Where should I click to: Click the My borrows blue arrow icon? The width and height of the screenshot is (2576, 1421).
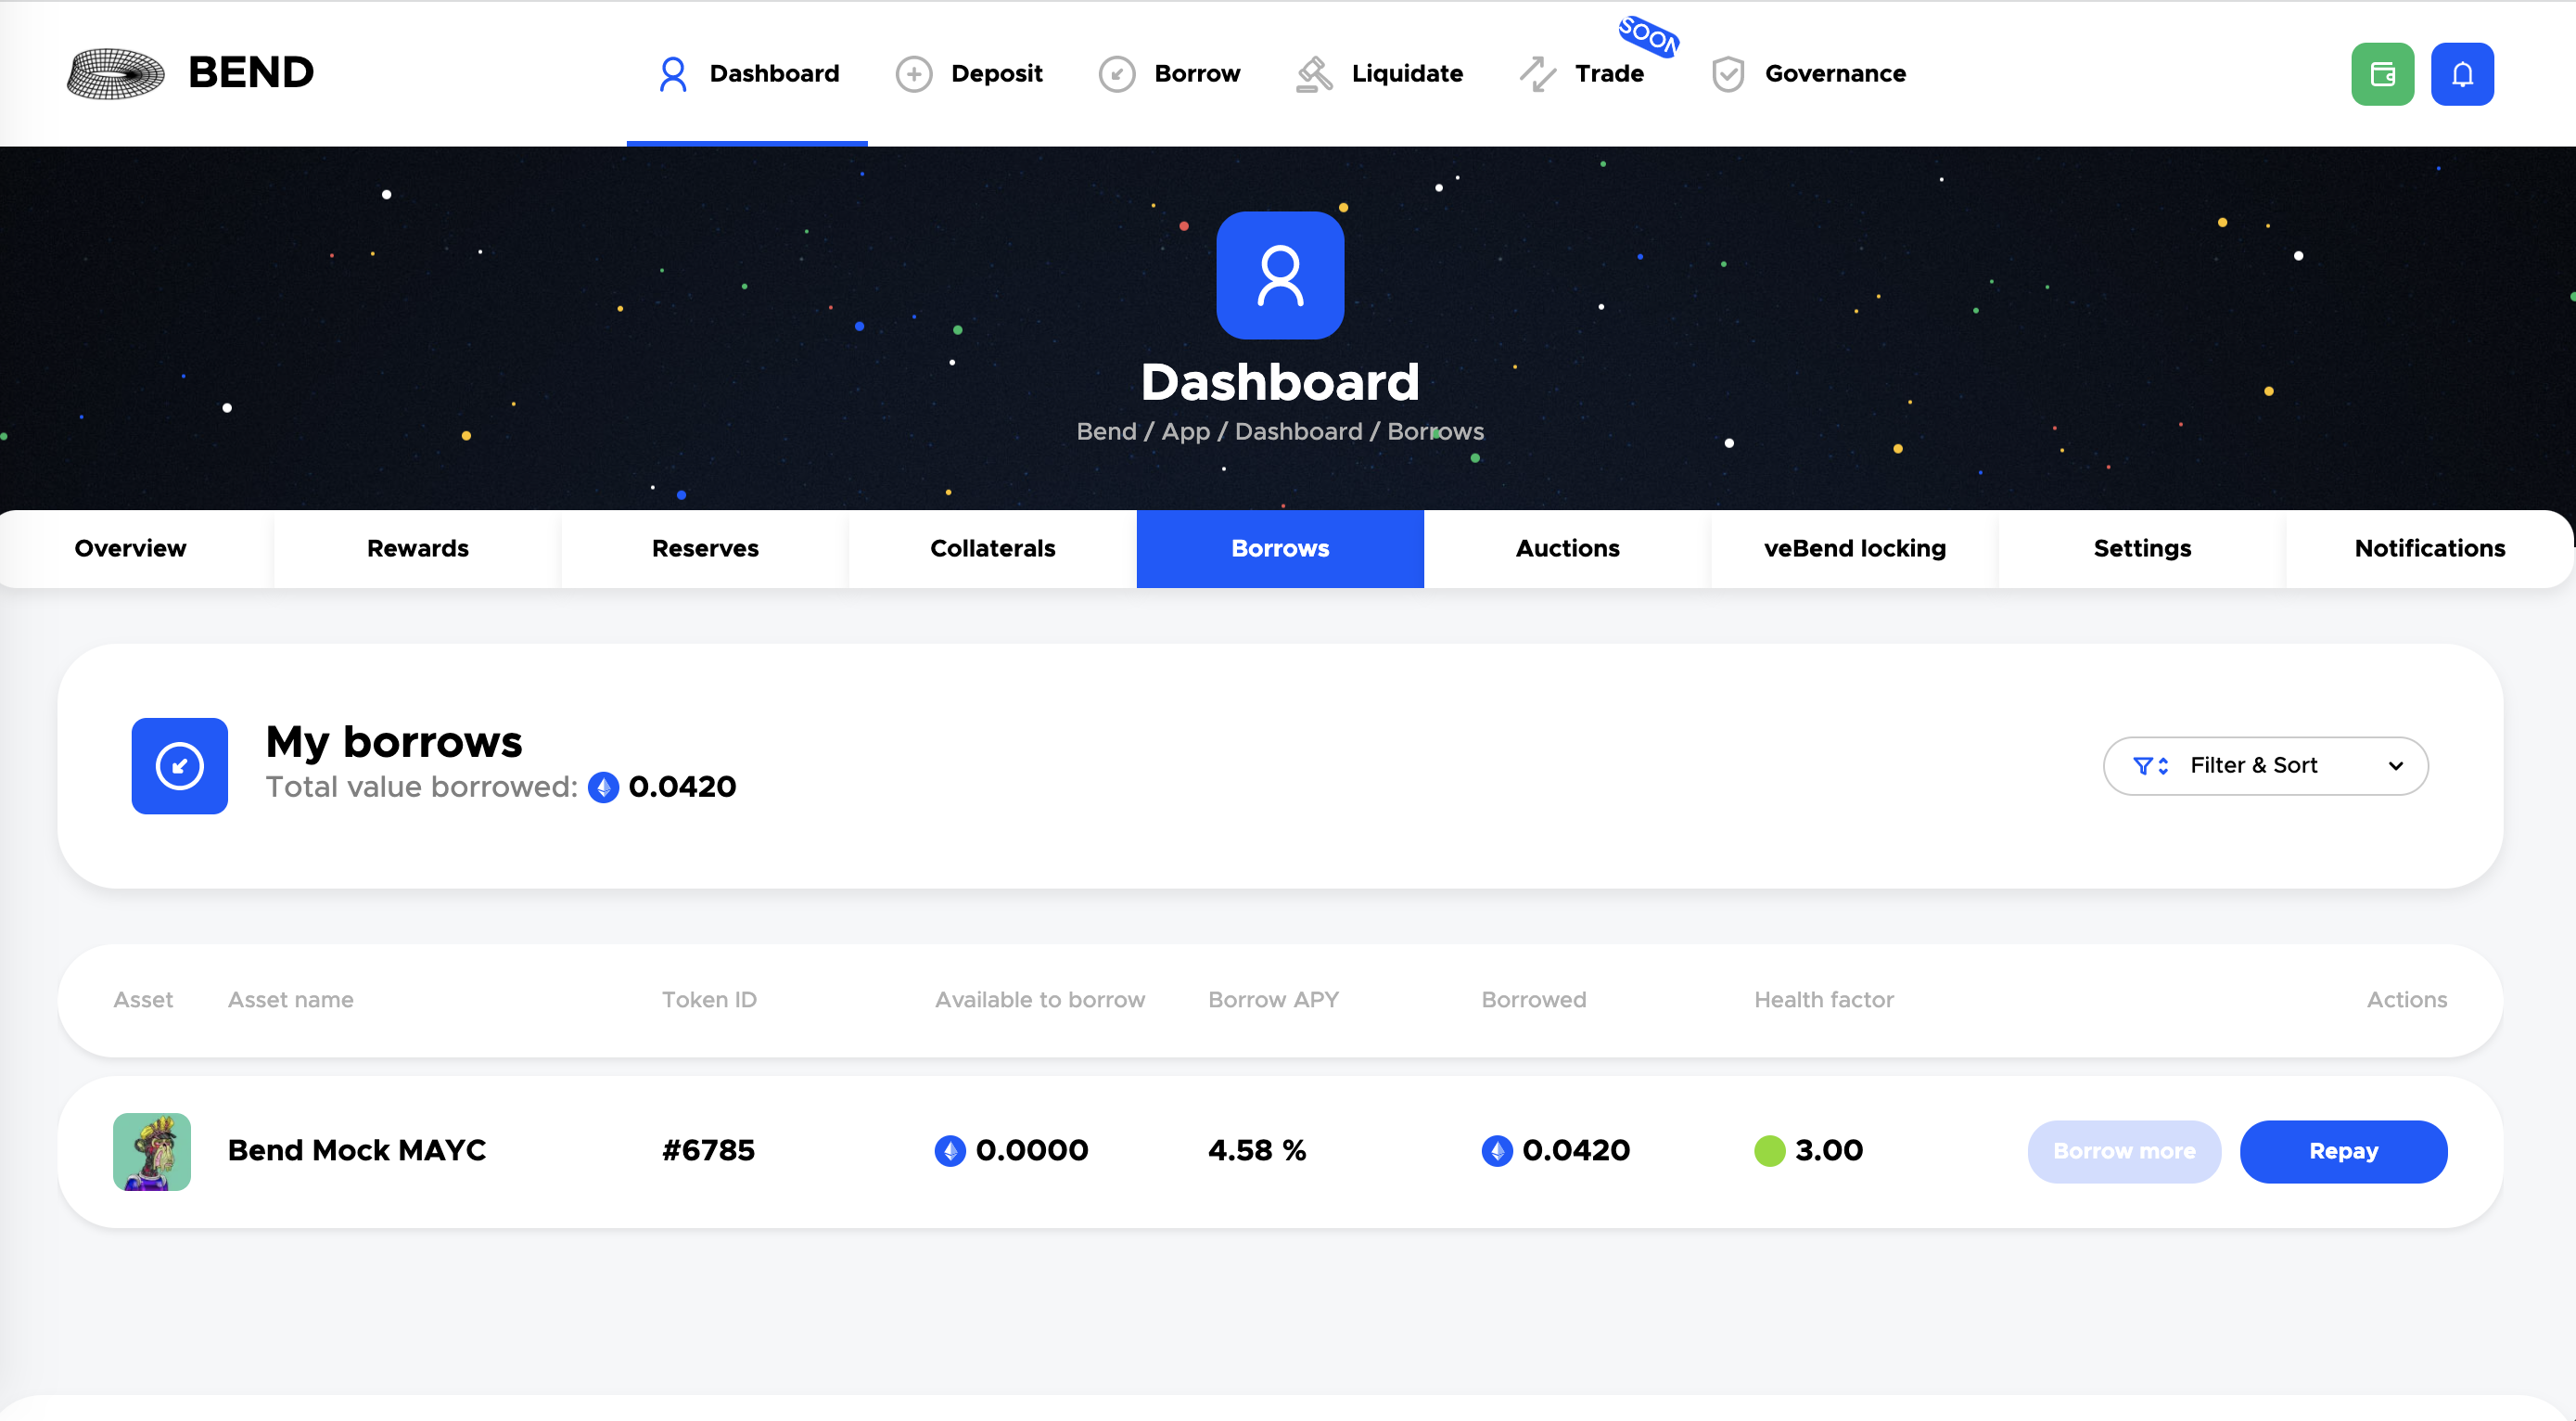click(x=180, y=766)
